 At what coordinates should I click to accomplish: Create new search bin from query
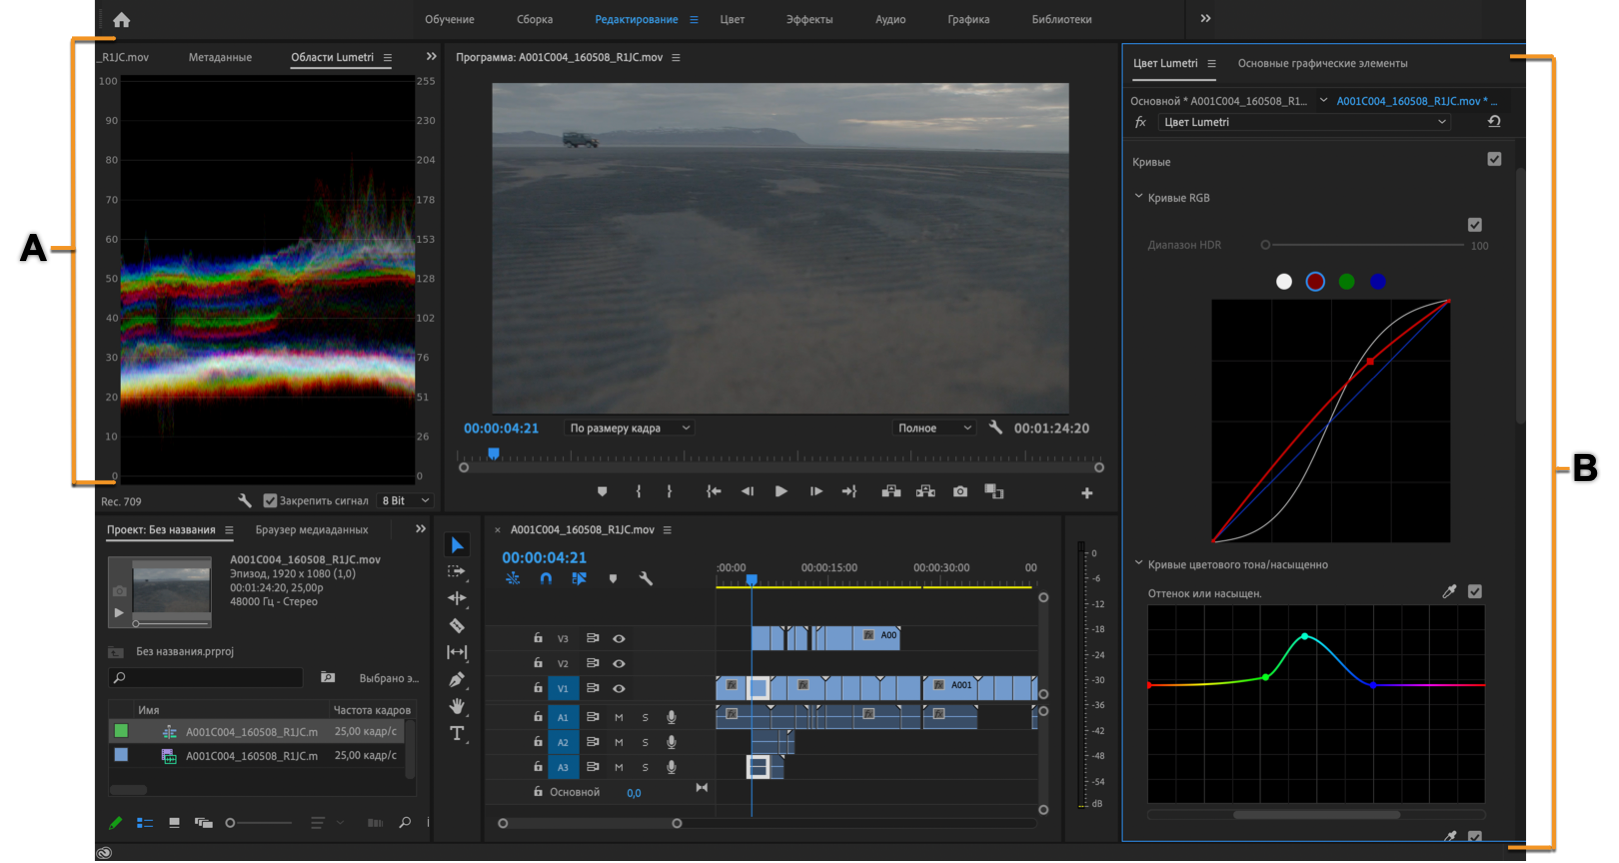coord(328,678)
